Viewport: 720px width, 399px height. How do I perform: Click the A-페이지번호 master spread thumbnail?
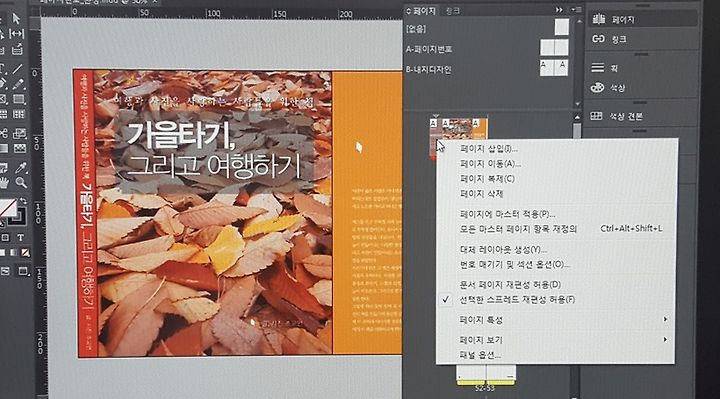tap(554, 47)
